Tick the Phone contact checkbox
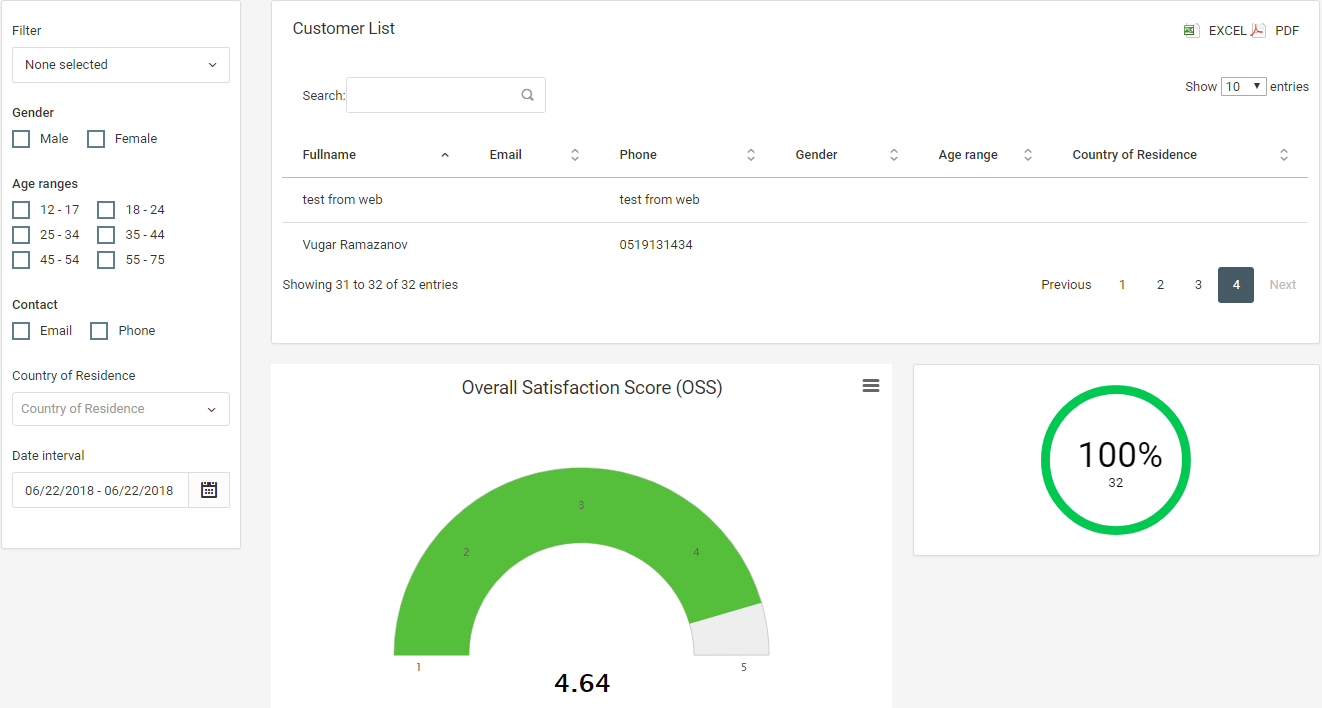1322x708 pixels. (99, 331)
